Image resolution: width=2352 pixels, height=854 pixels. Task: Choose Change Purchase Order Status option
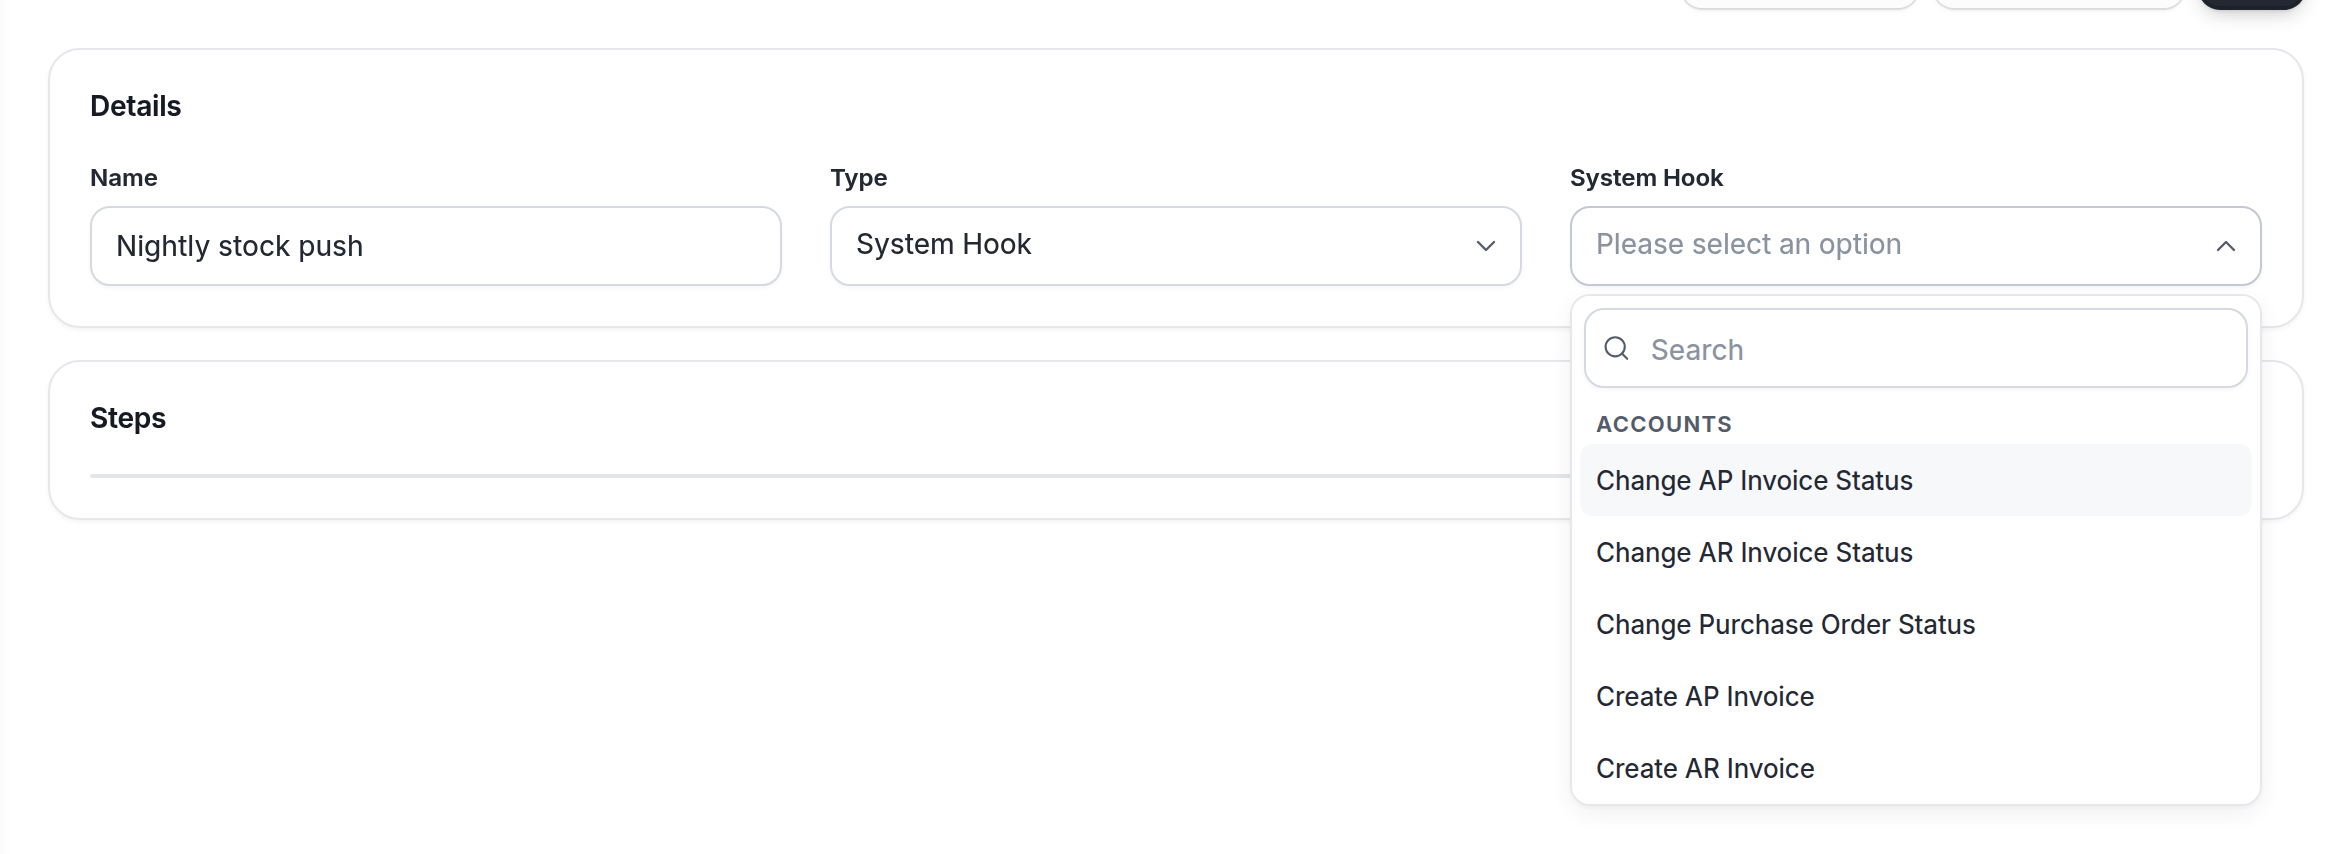click(x=1915, y=624)
